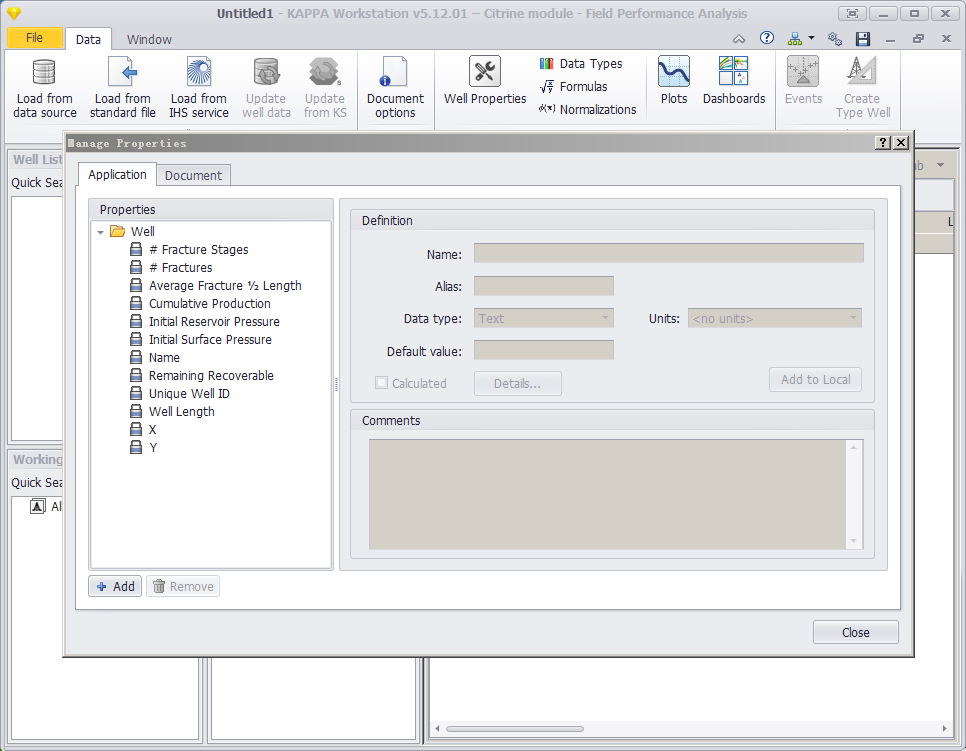Click the save disk icon
Screen dimensions: 966x751
pyautogui.click(x=862, y=39)
